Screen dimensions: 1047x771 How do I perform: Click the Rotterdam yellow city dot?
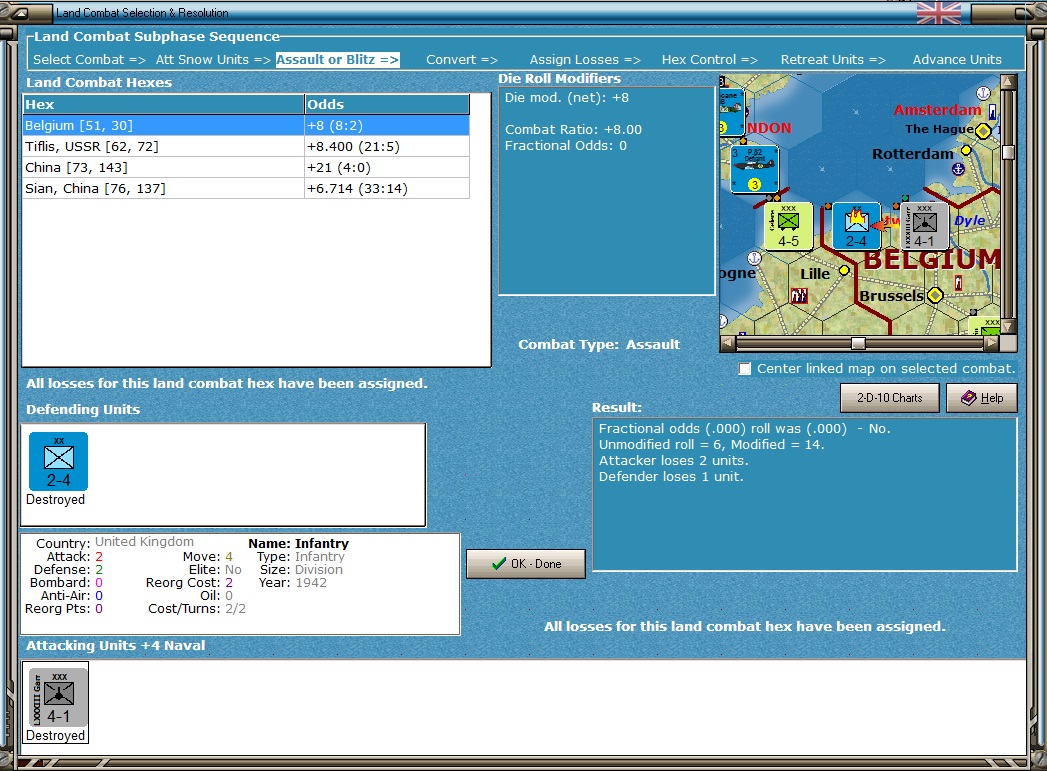pyautogui.click(x=966, y=150)
